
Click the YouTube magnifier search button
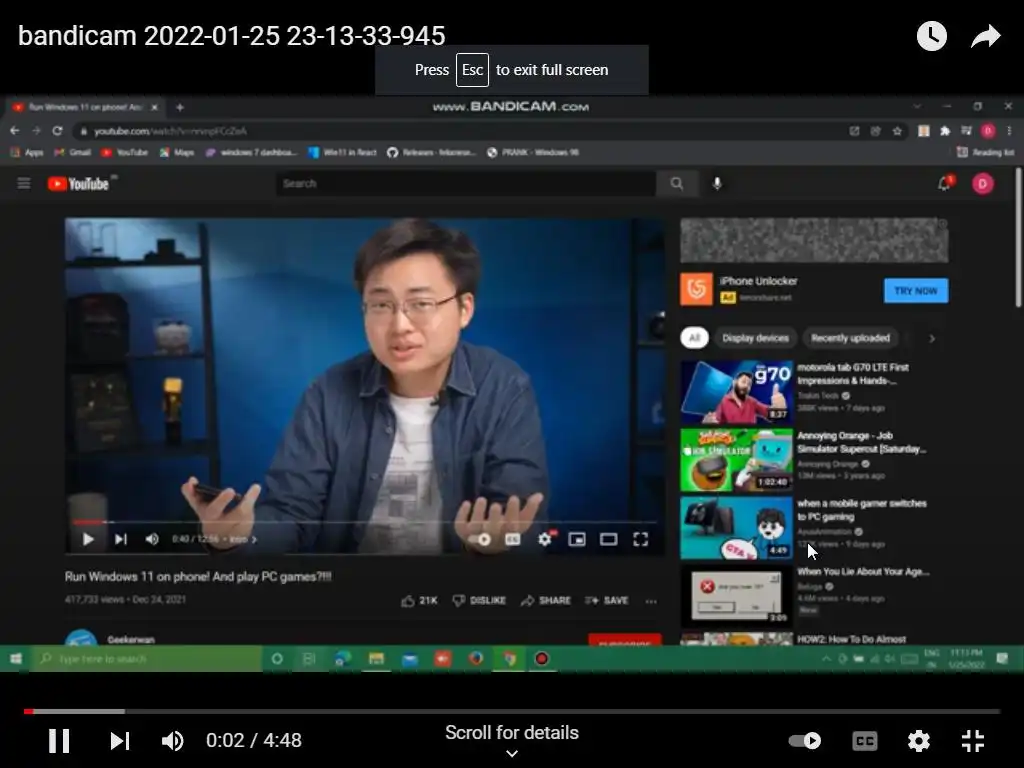click(x=677, y=184)
